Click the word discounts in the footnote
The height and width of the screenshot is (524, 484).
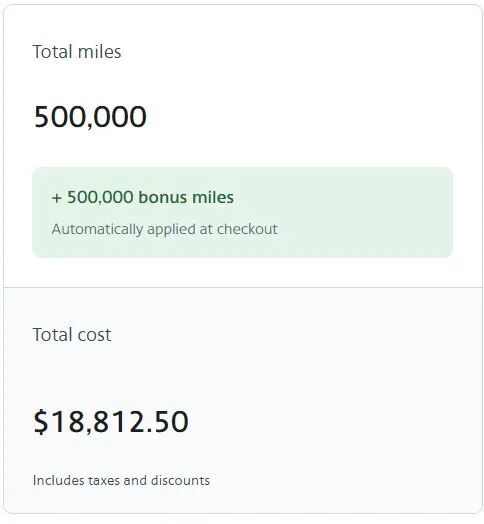[180, 481]
